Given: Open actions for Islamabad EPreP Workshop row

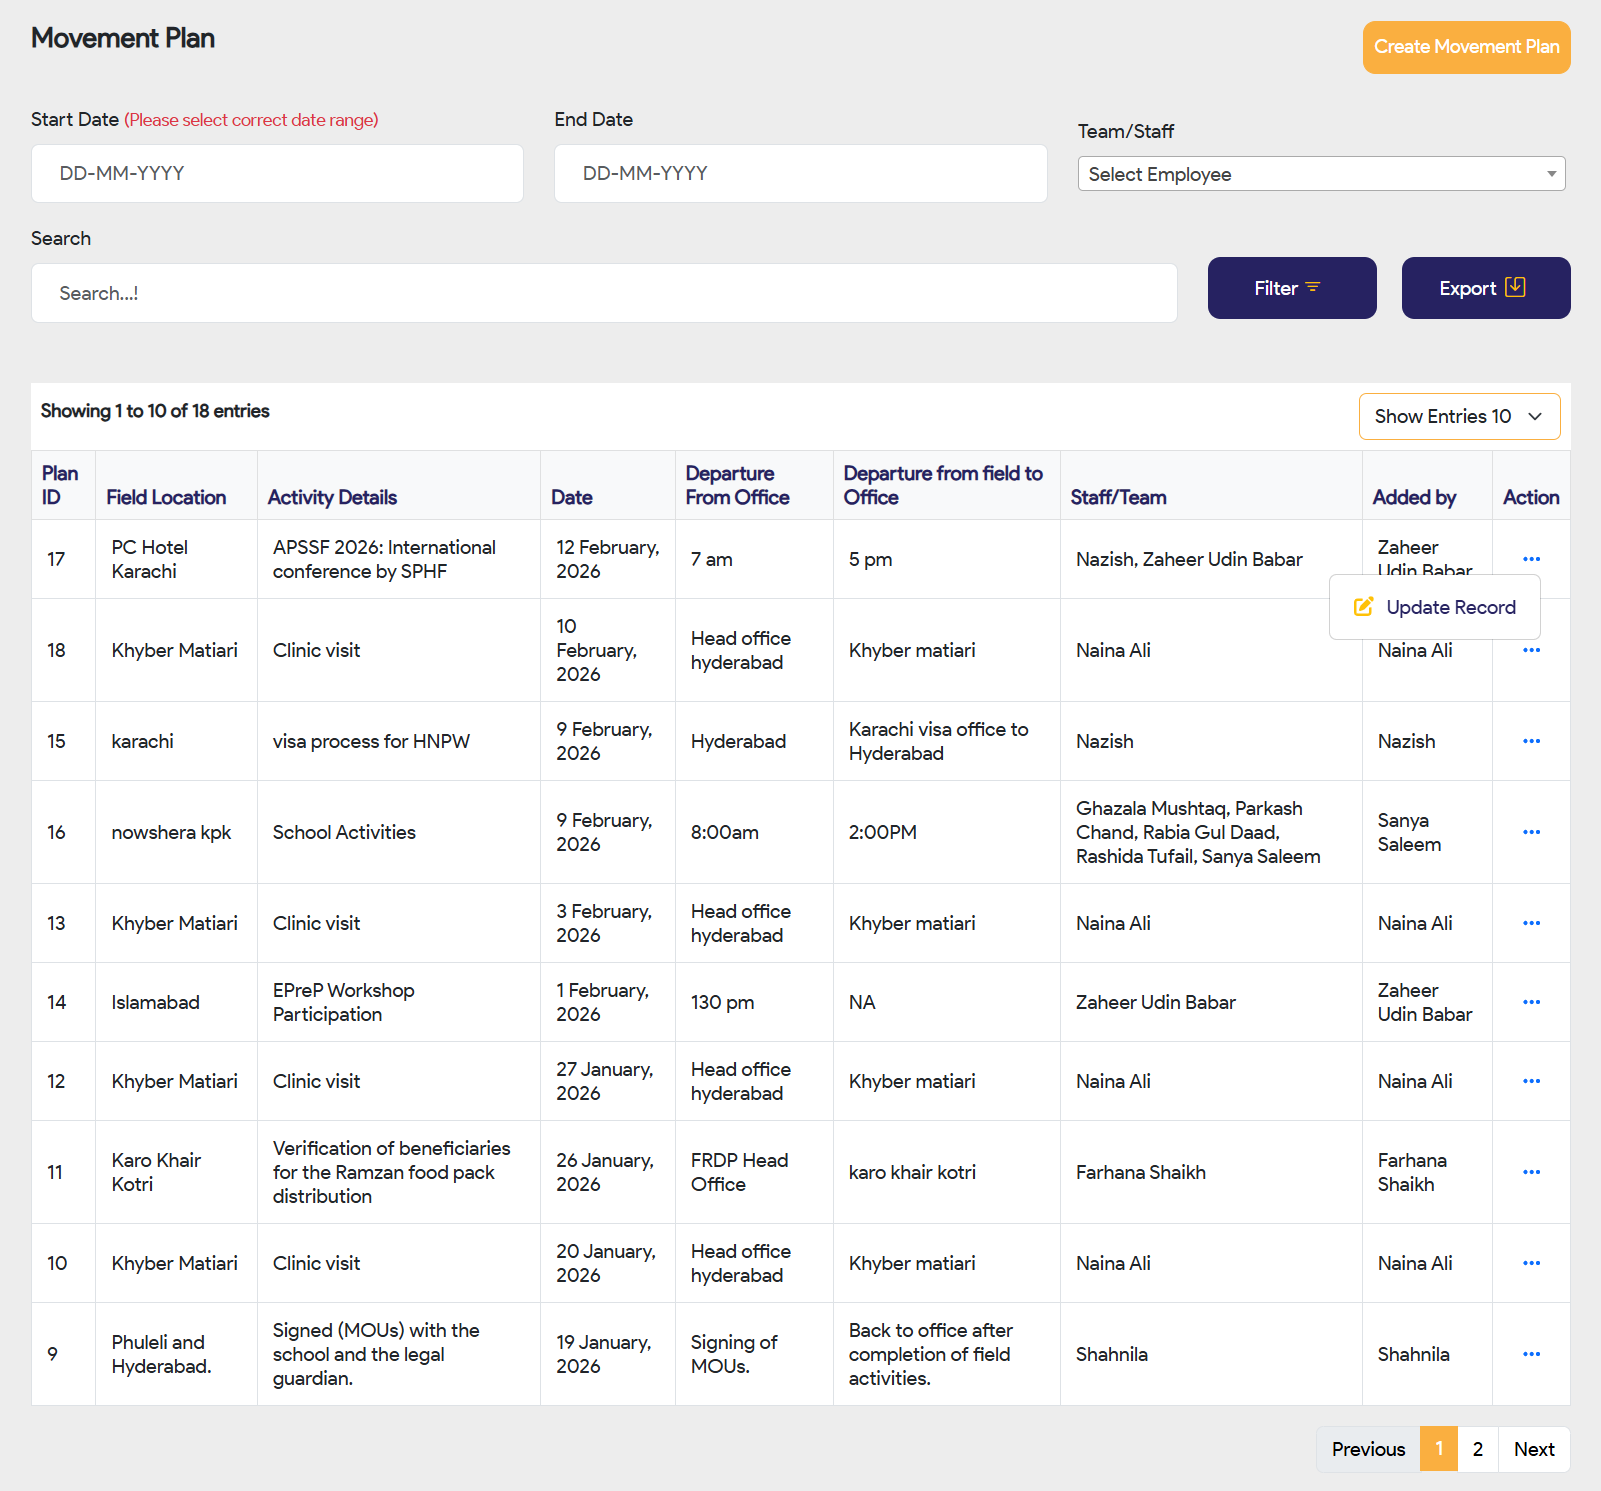Looking at the screenshot, I should point(1531,1002).
